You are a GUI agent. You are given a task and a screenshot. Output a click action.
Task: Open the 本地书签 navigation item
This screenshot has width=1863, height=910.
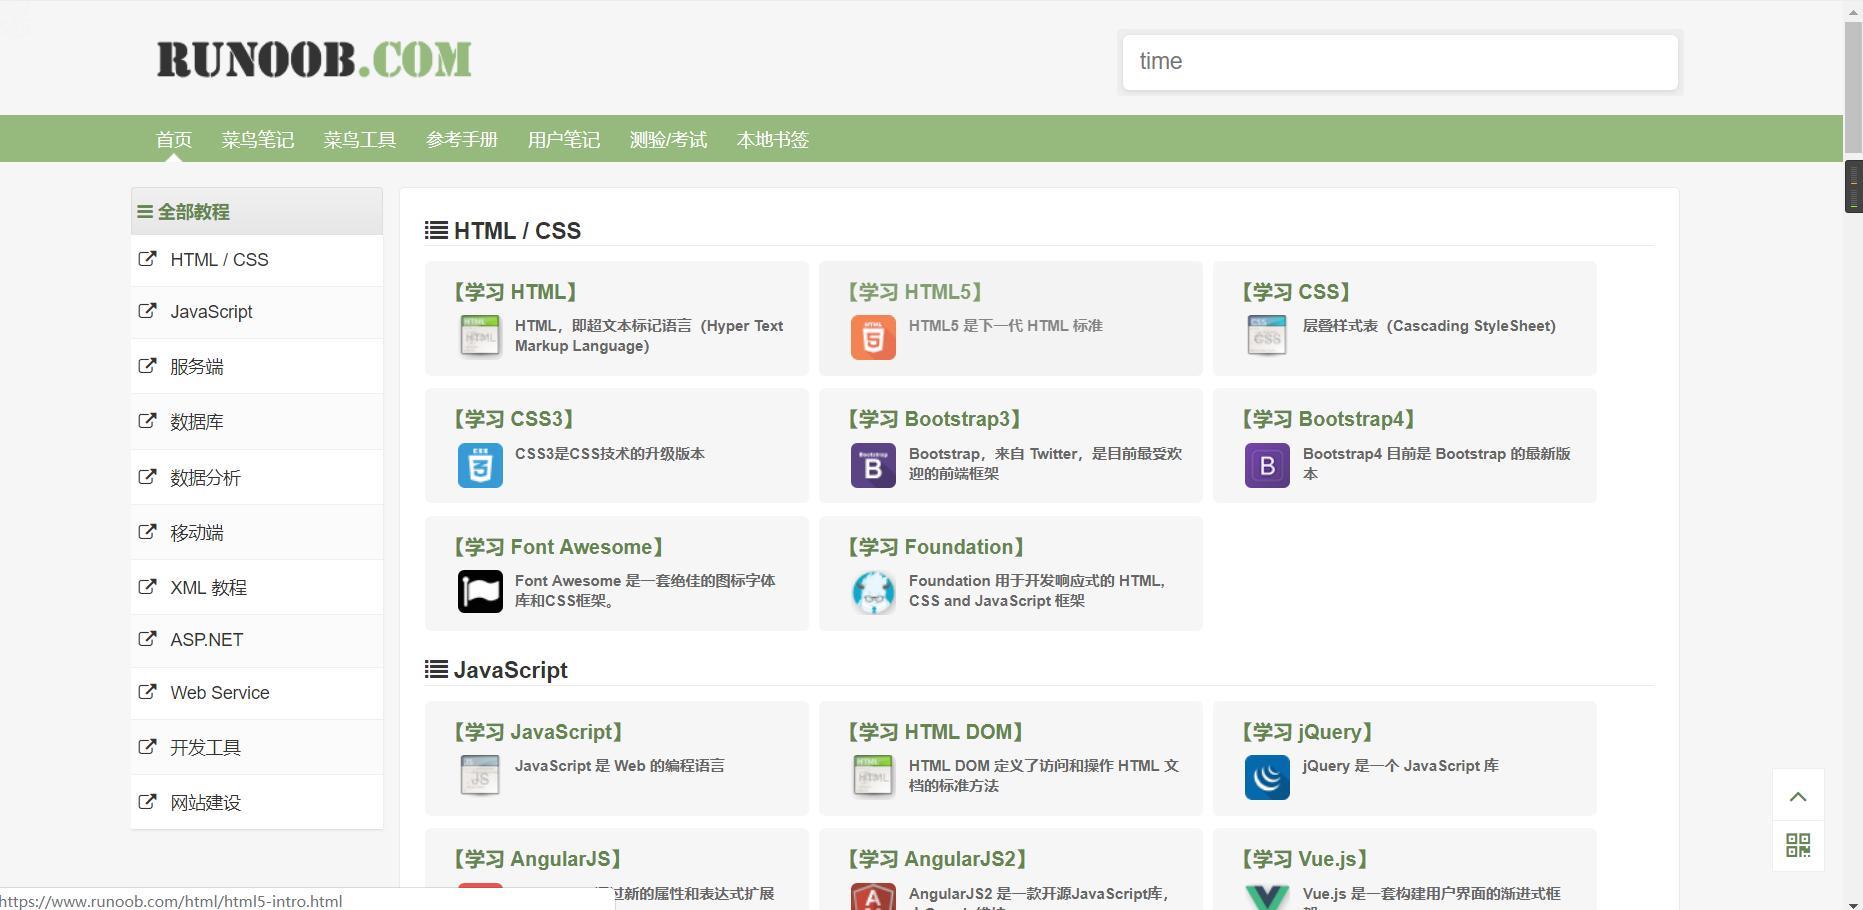[x=772, y=139]
